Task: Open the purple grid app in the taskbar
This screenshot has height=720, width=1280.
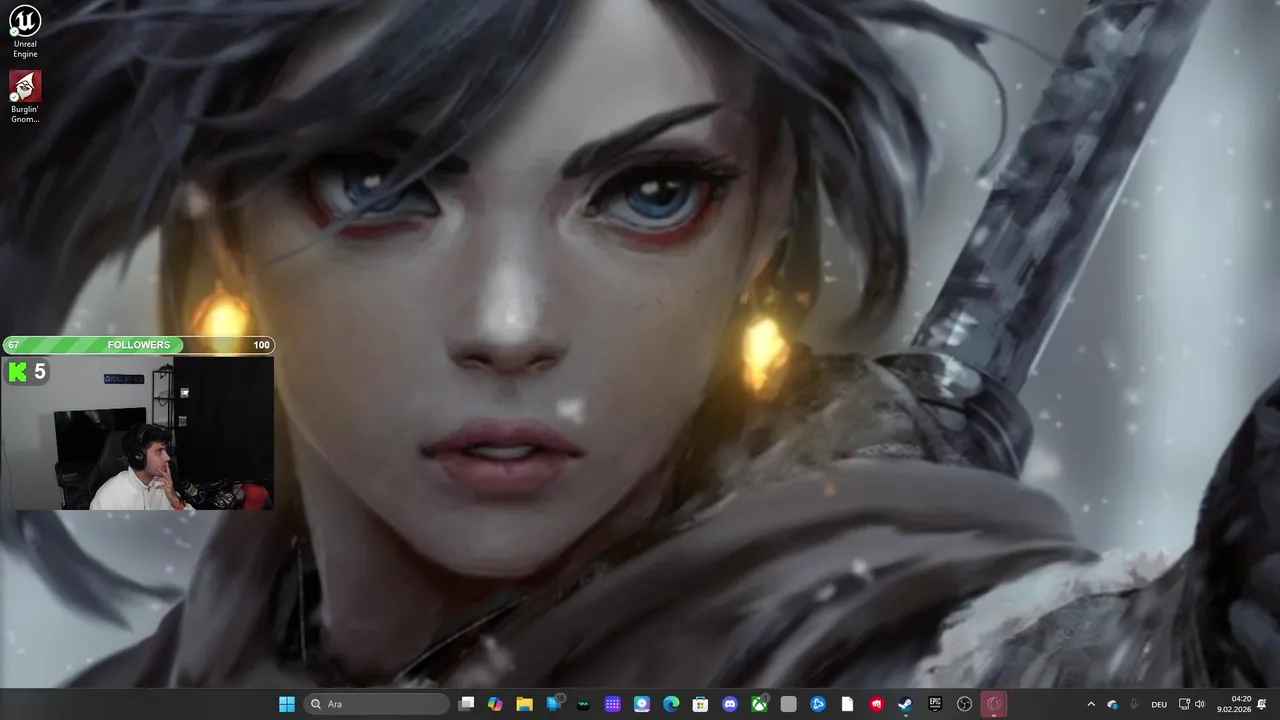Action: pyautogui.click(x=613, y=704)
